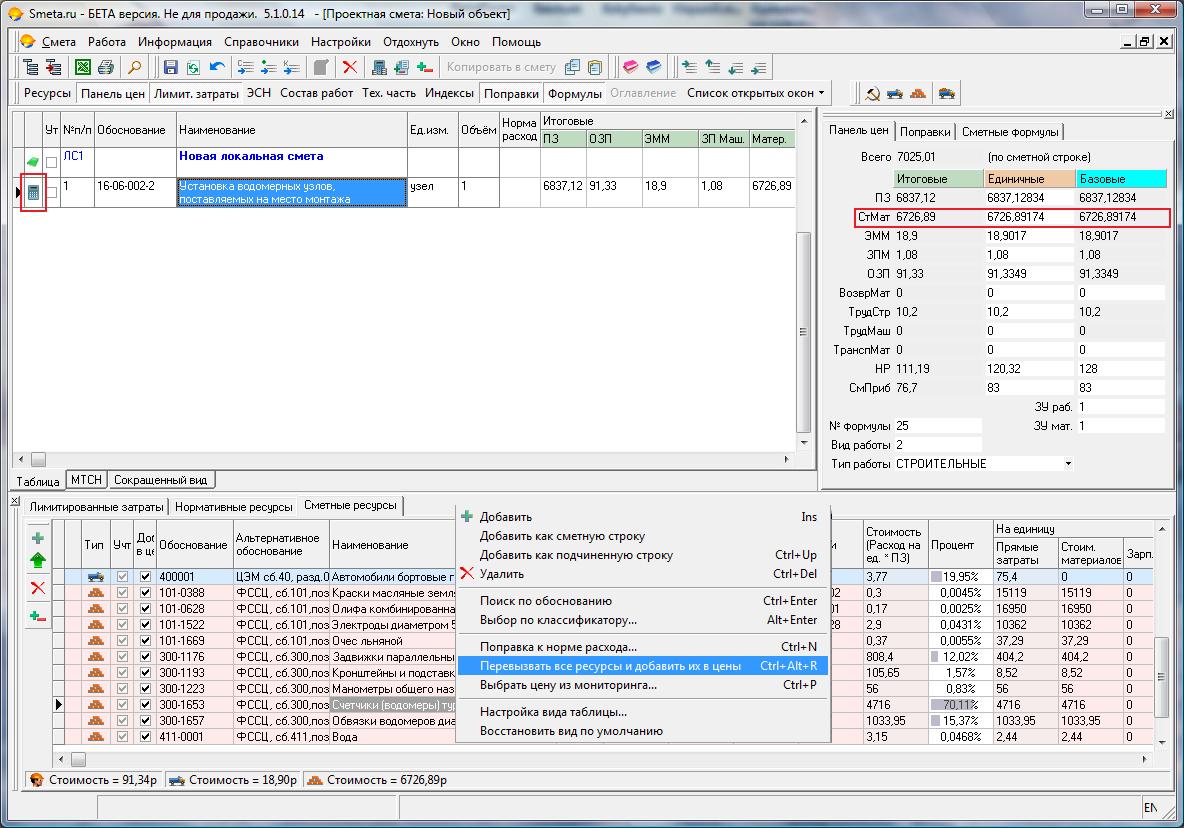This screenshot has width=1184, height=828.
Task: Expand the Список открытых окон dropdown
Action: coord(757,93)
